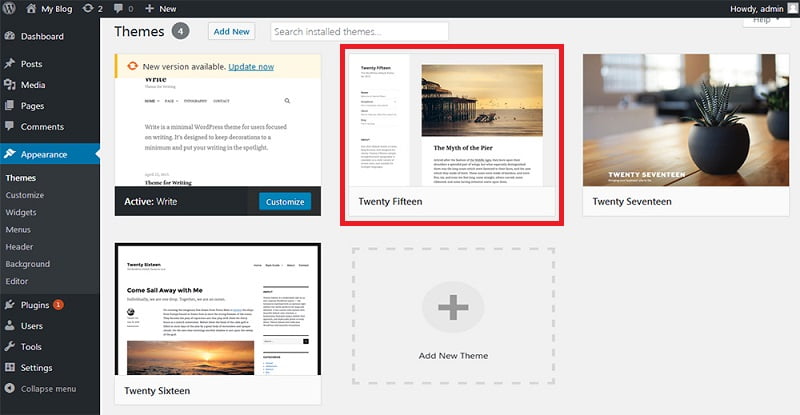Click the Comments bubble icon in sidebar

tap(10, 126)
